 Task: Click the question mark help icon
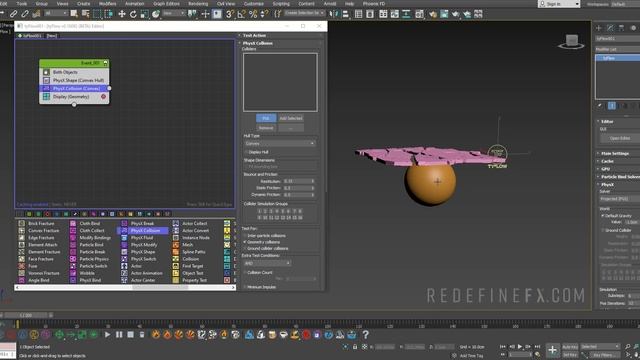click(365, 335)
